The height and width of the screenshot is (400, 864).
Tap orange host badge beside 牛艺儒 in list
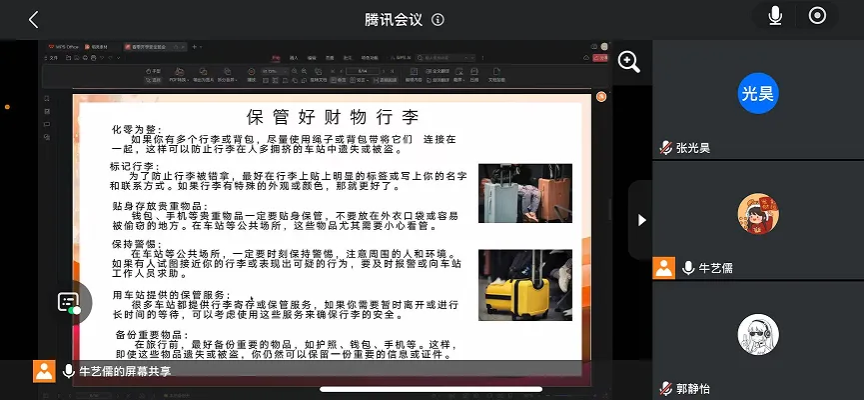coord(664,267)
